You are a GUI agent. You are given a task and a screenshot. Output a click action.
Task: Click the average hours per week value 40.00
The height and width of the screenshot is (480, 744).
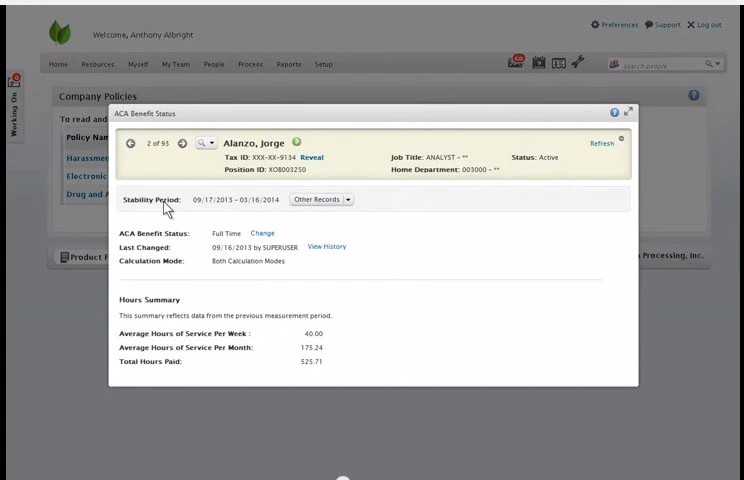[314, 334]
